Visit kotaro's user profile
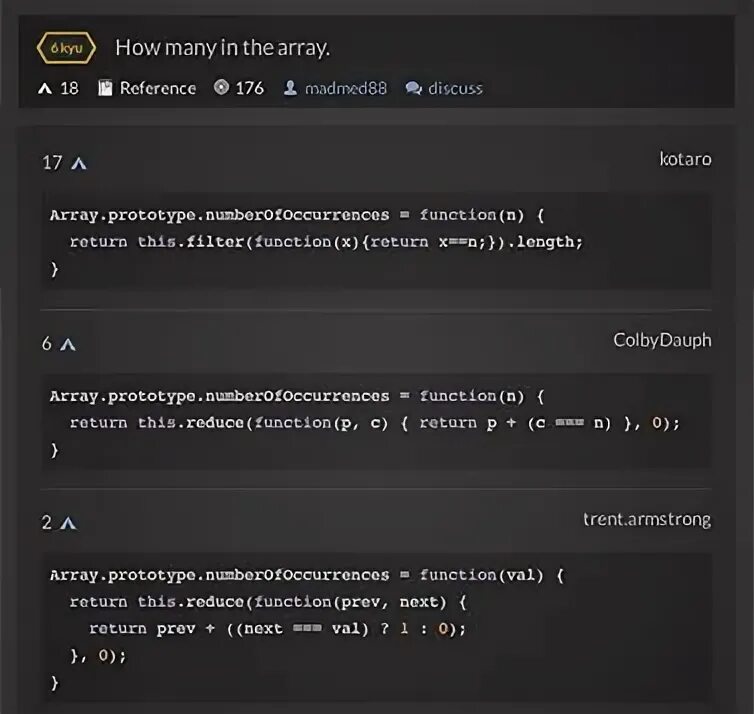This screenshot has height=714, width=754. (685, 159)
